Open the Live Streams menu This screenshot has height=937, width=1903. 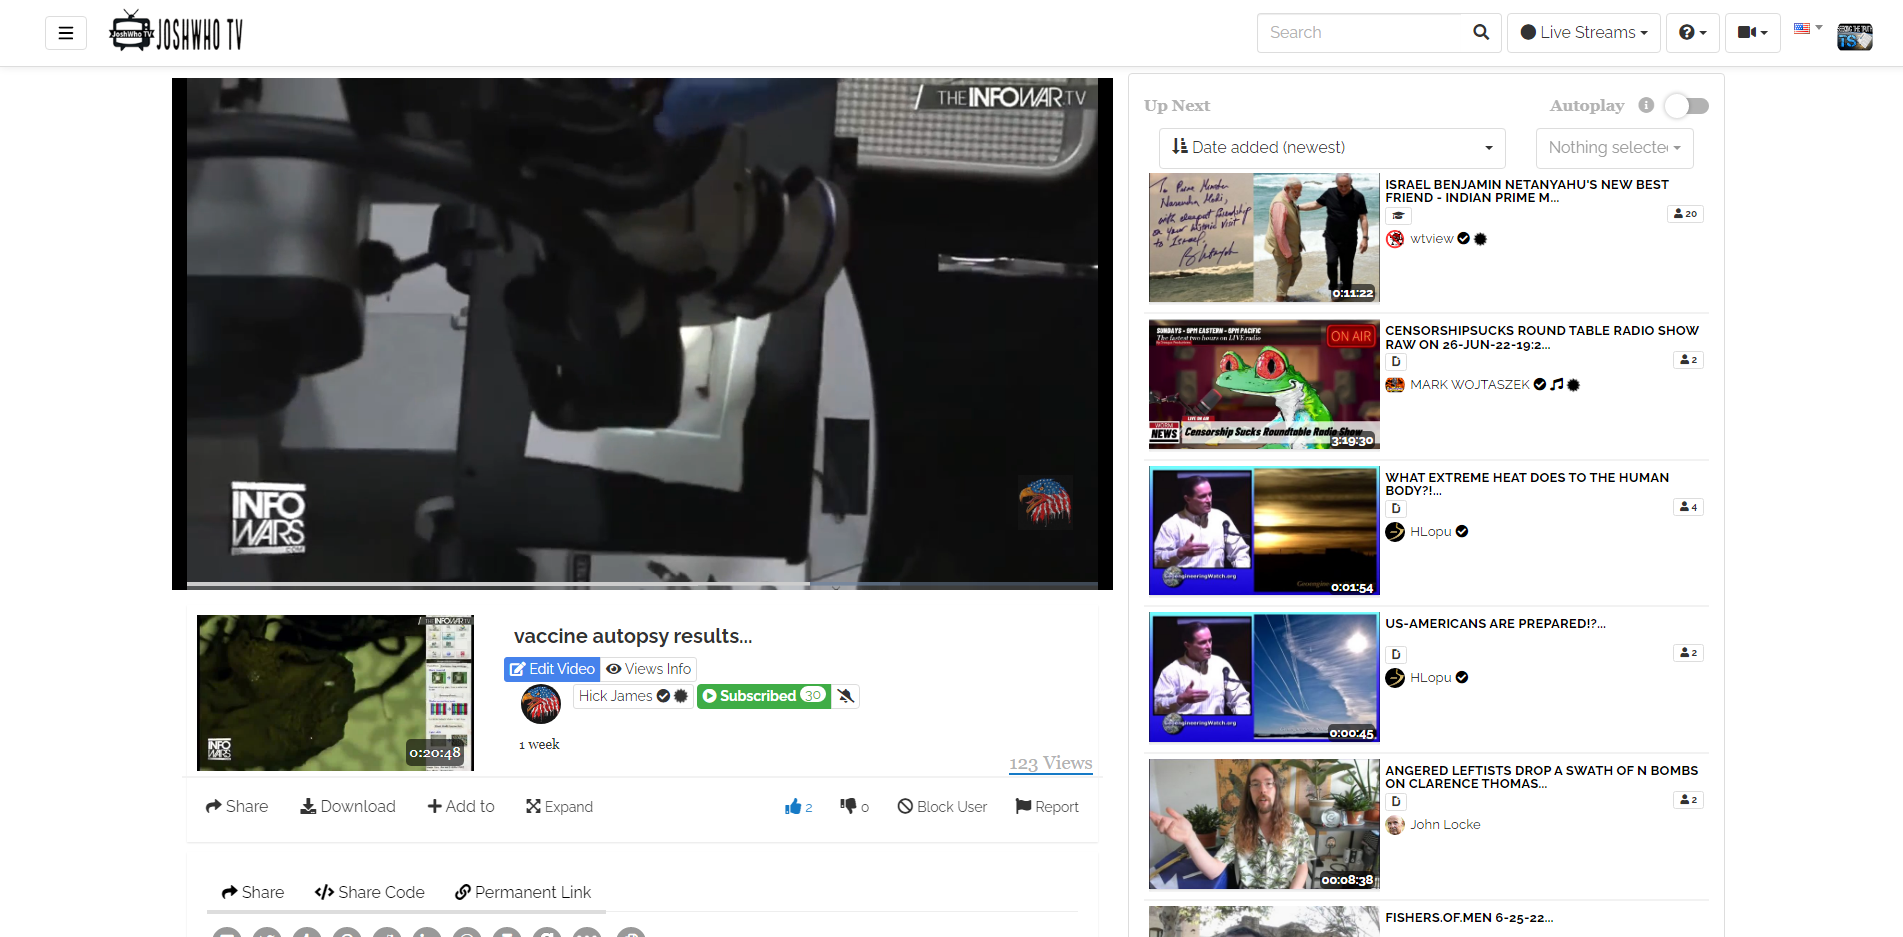pos(1583,32)
